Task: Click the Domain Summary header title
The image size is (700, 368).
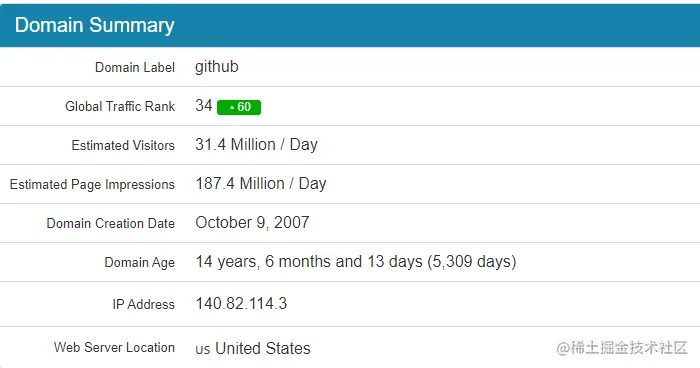Action: [95, 25]
